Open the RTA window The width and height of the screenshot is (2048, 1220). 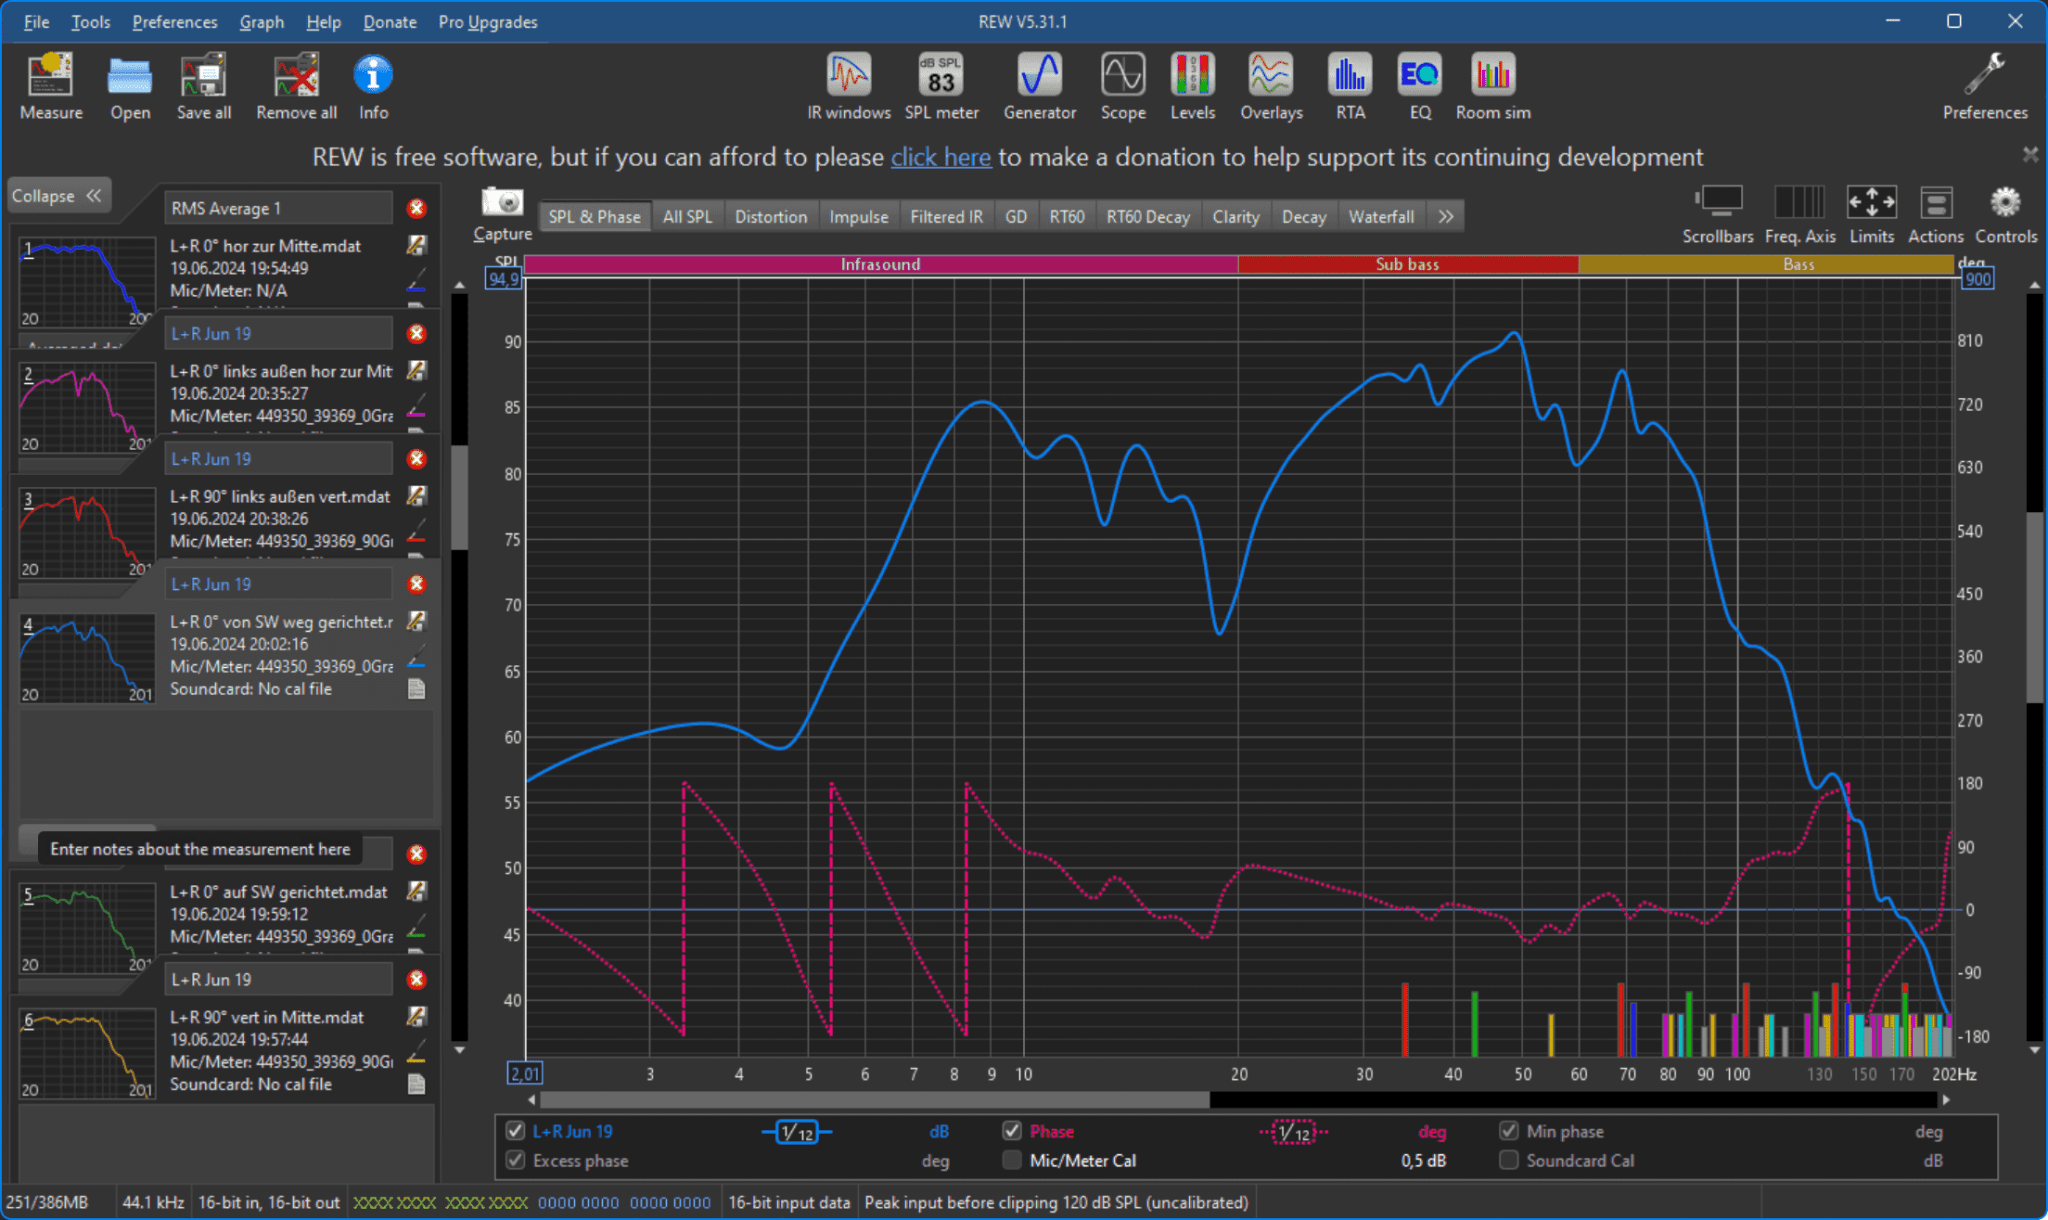(x=1350, y=86)
